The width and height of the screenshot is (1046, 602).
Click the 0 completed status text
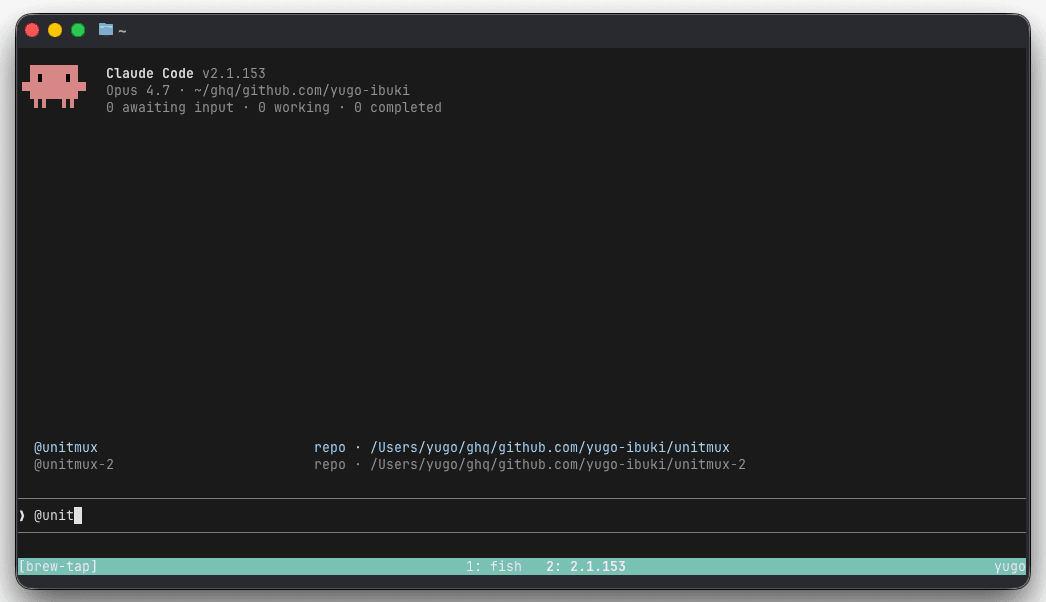pyautogui.click(x=398, y=107)
